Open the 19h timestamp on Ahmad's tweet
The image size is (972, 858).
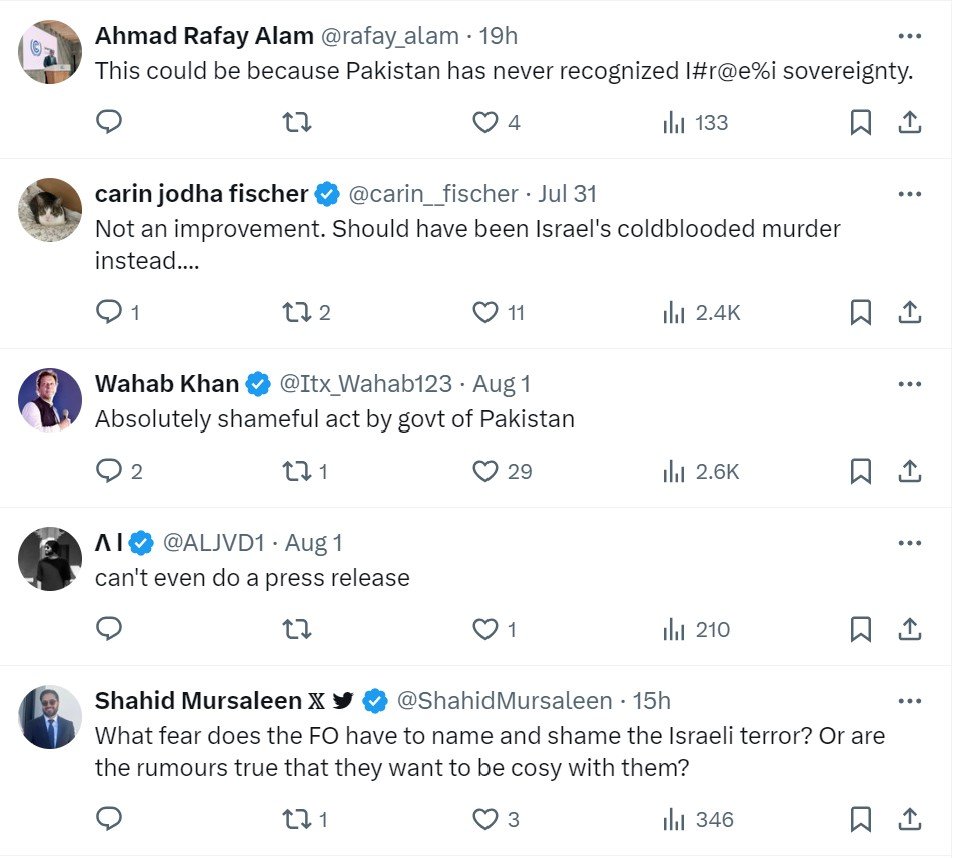pos(498,36)
